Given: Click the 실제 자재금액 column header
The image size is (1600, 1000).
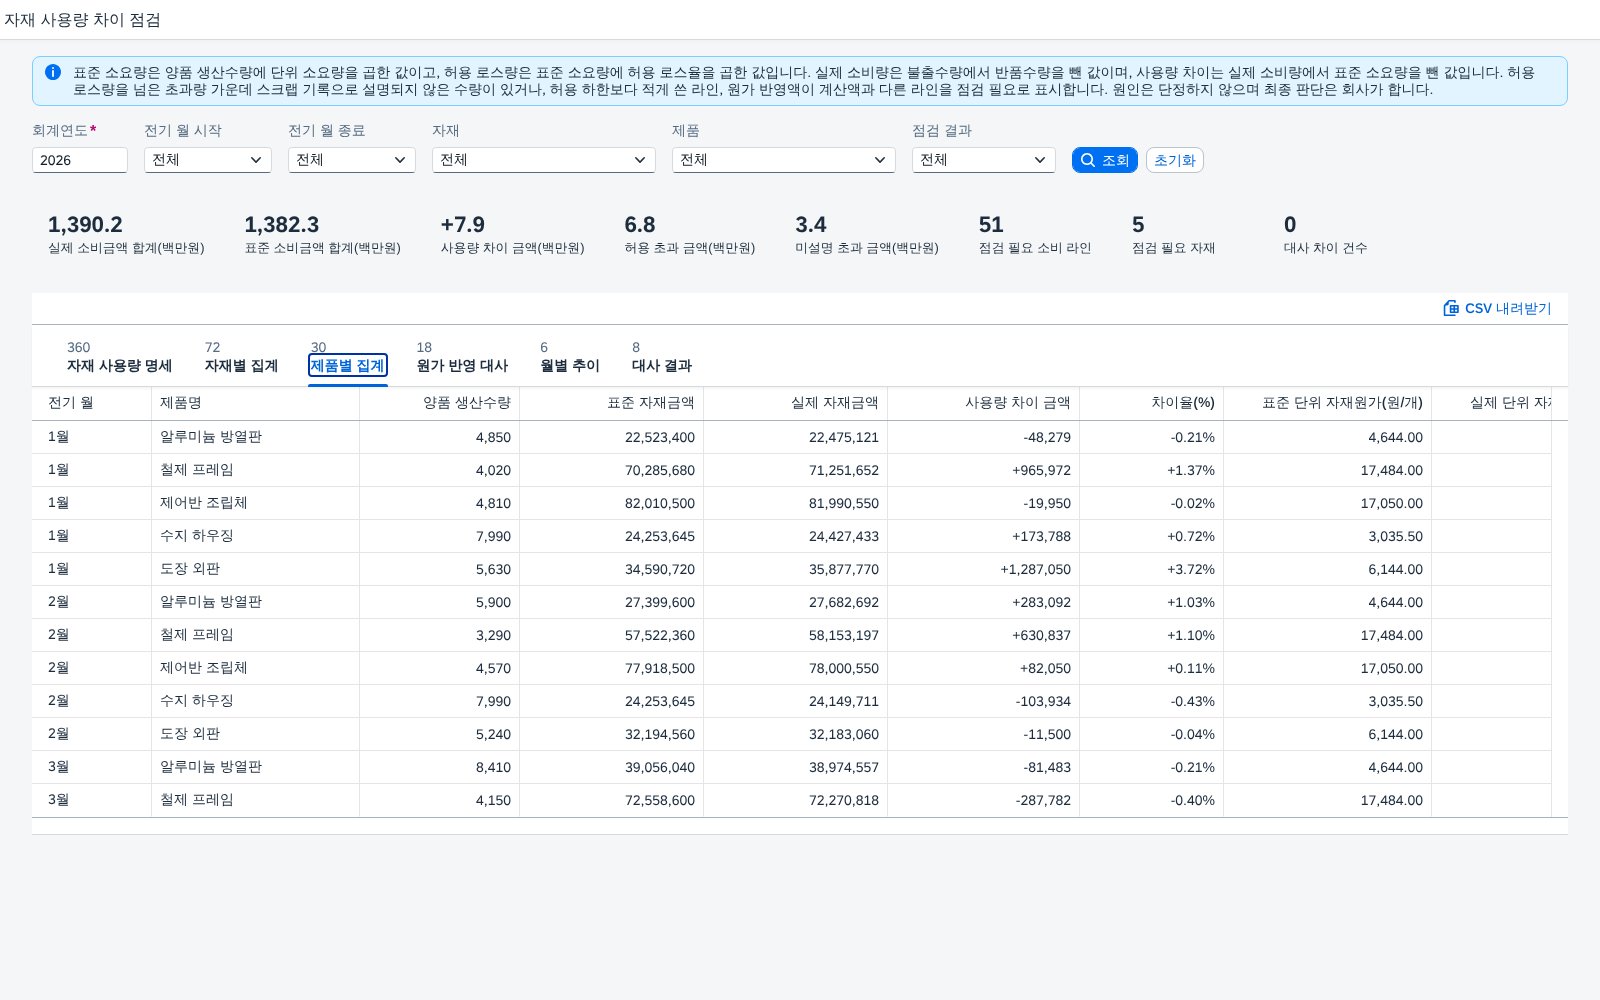Looking at the screenshot, I should point(796,403).
